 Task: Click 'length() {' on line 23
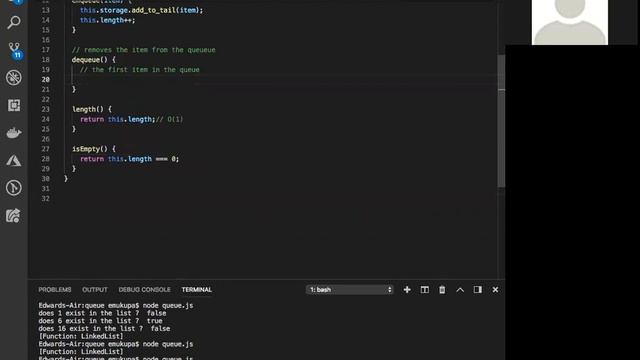pos(92,109)
